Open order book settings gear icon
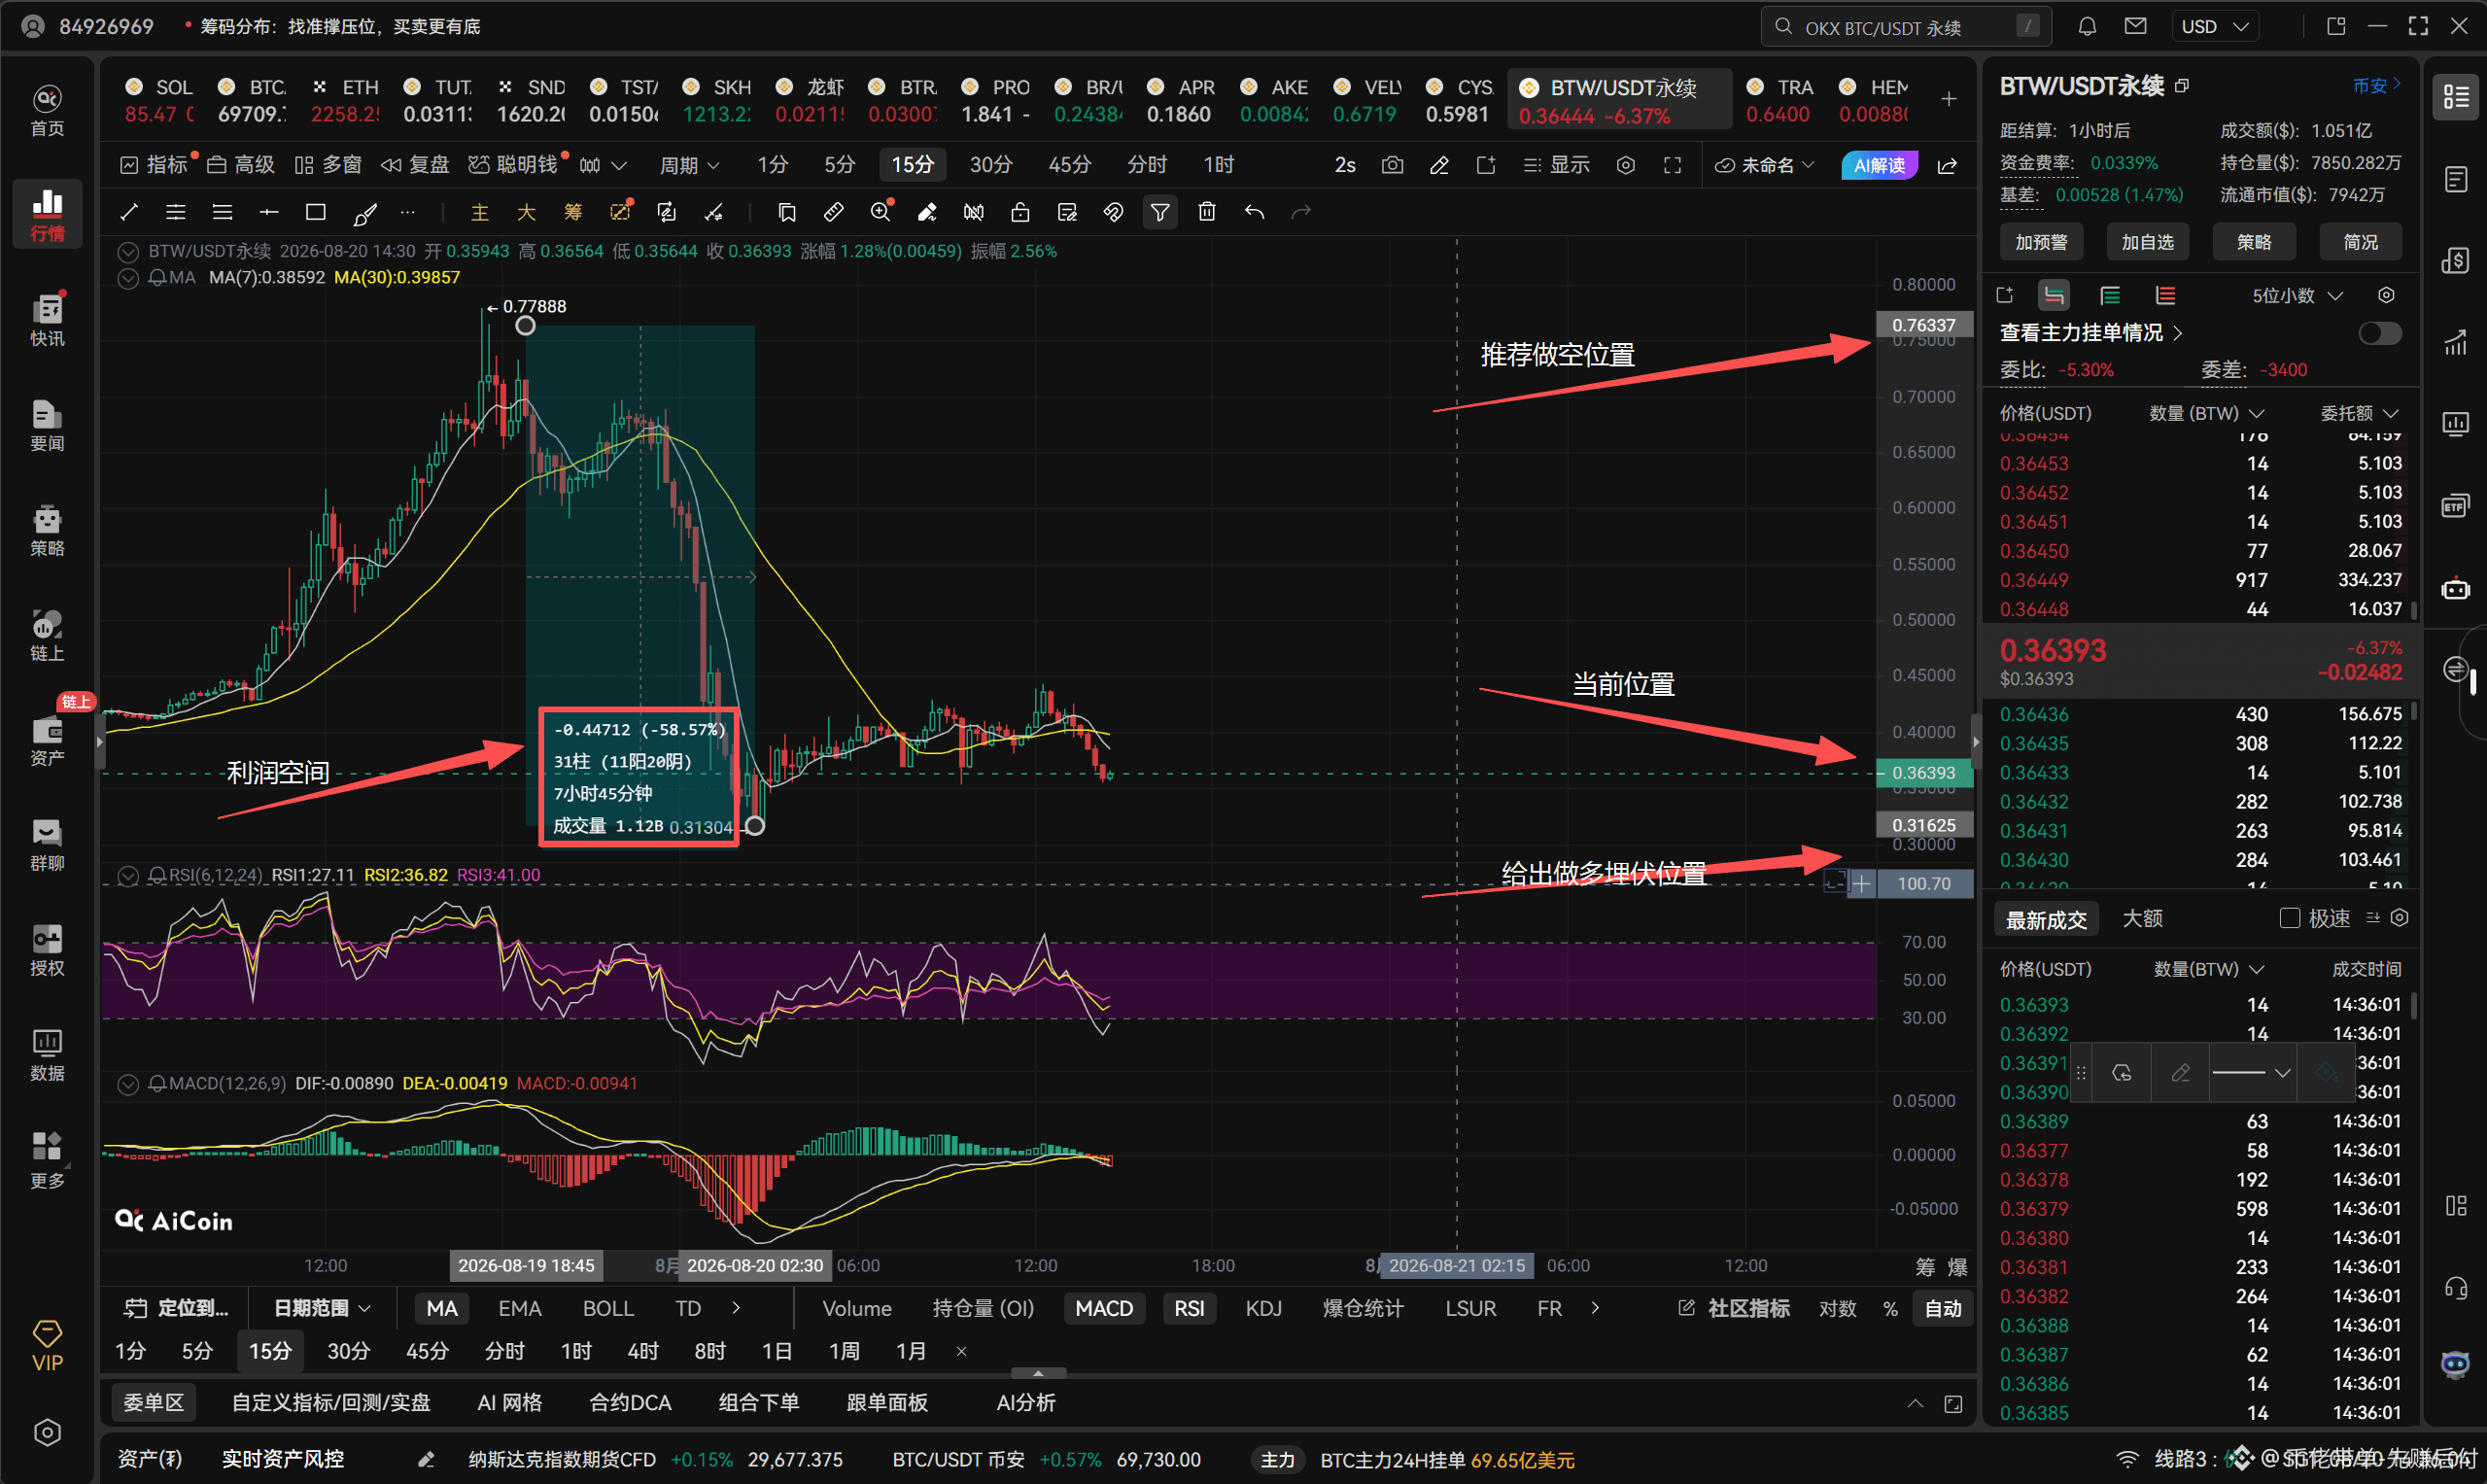 (x=2386, y=295)
